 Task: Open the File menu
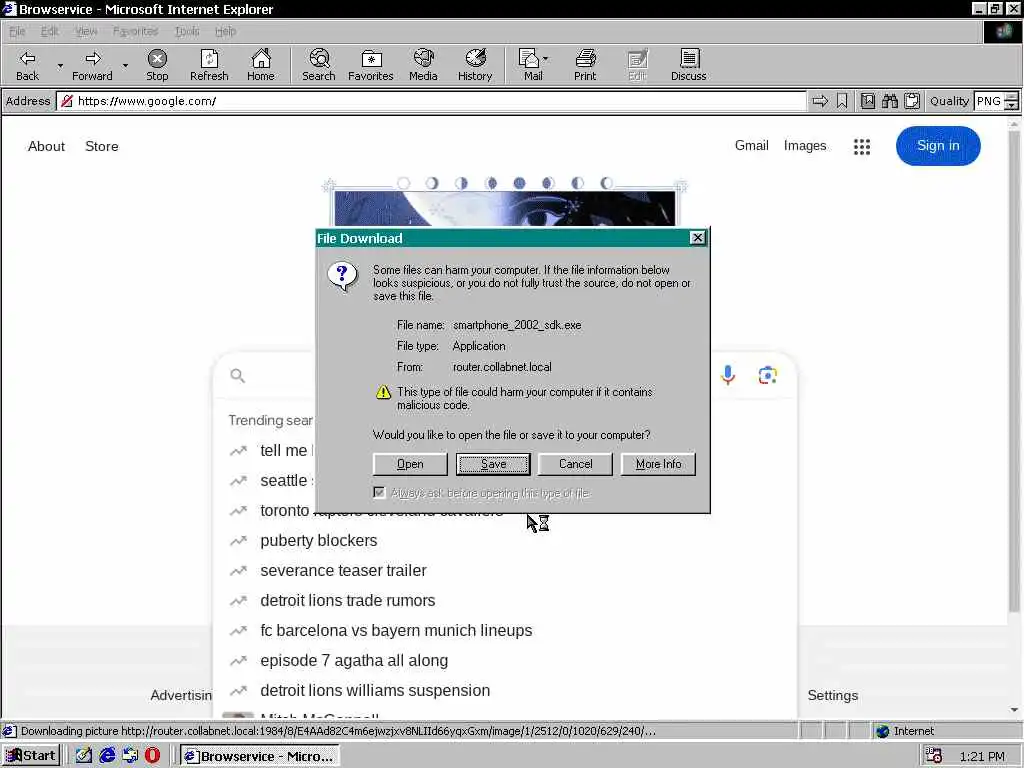pyautogui.click(x=17, y=31)
